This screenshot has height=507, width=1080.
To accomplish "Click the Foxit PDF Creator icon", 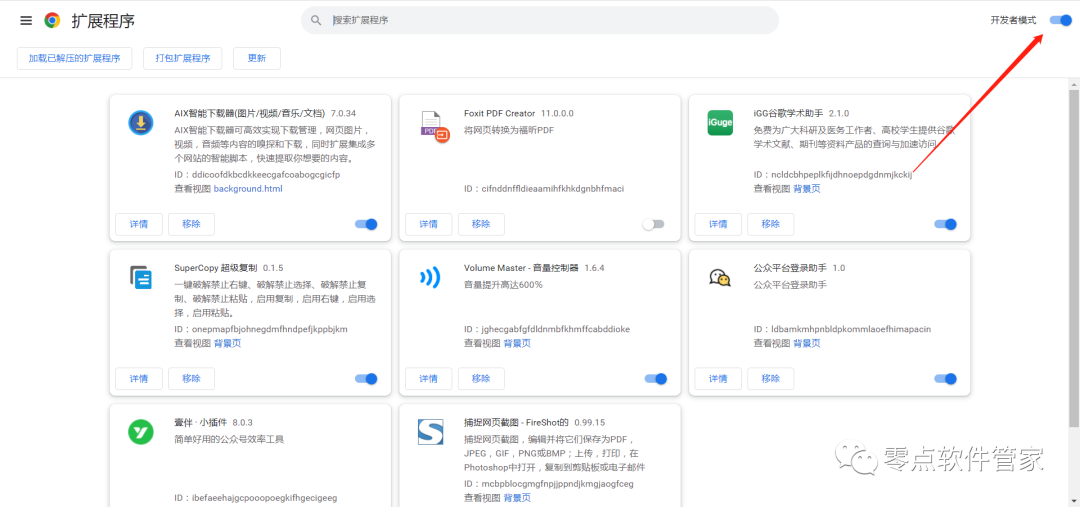I will (x=434, y=126).
